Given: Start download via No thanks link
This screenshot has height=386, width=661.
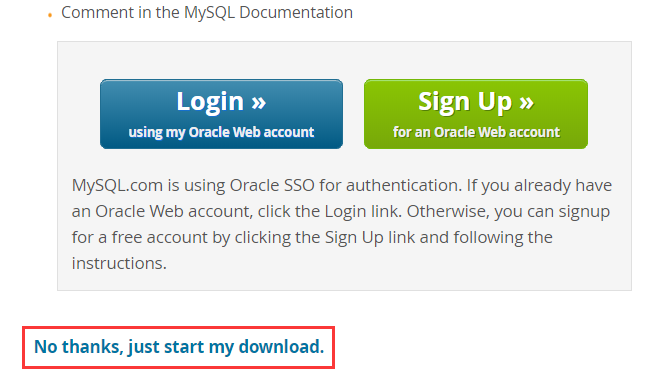Looking at the screenshot, I should [x=179, y=347].
